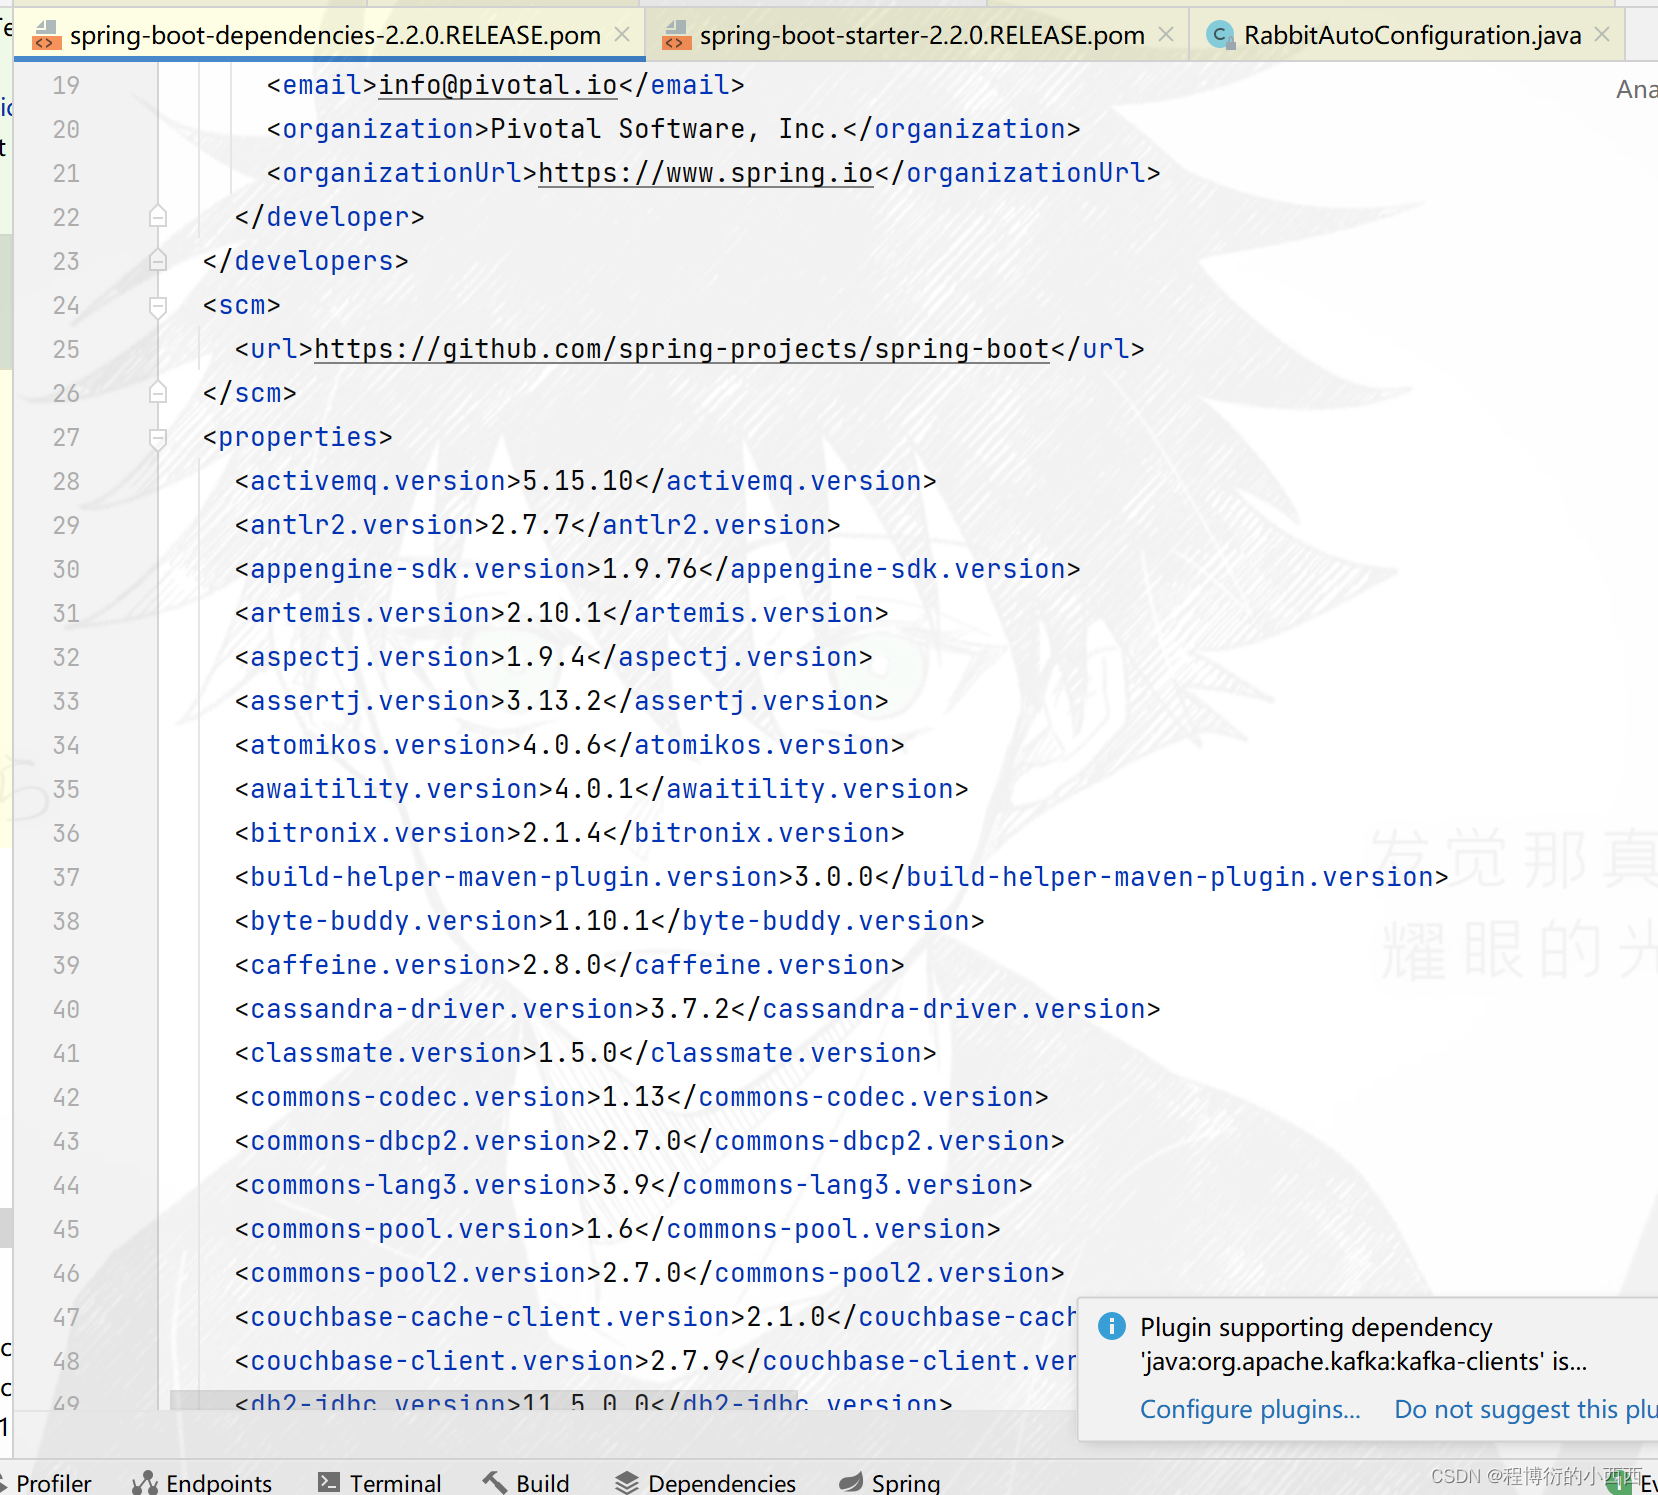Open info@pivotal.io email link
Screen dimensions: 1658x1495
coord(498,85)
